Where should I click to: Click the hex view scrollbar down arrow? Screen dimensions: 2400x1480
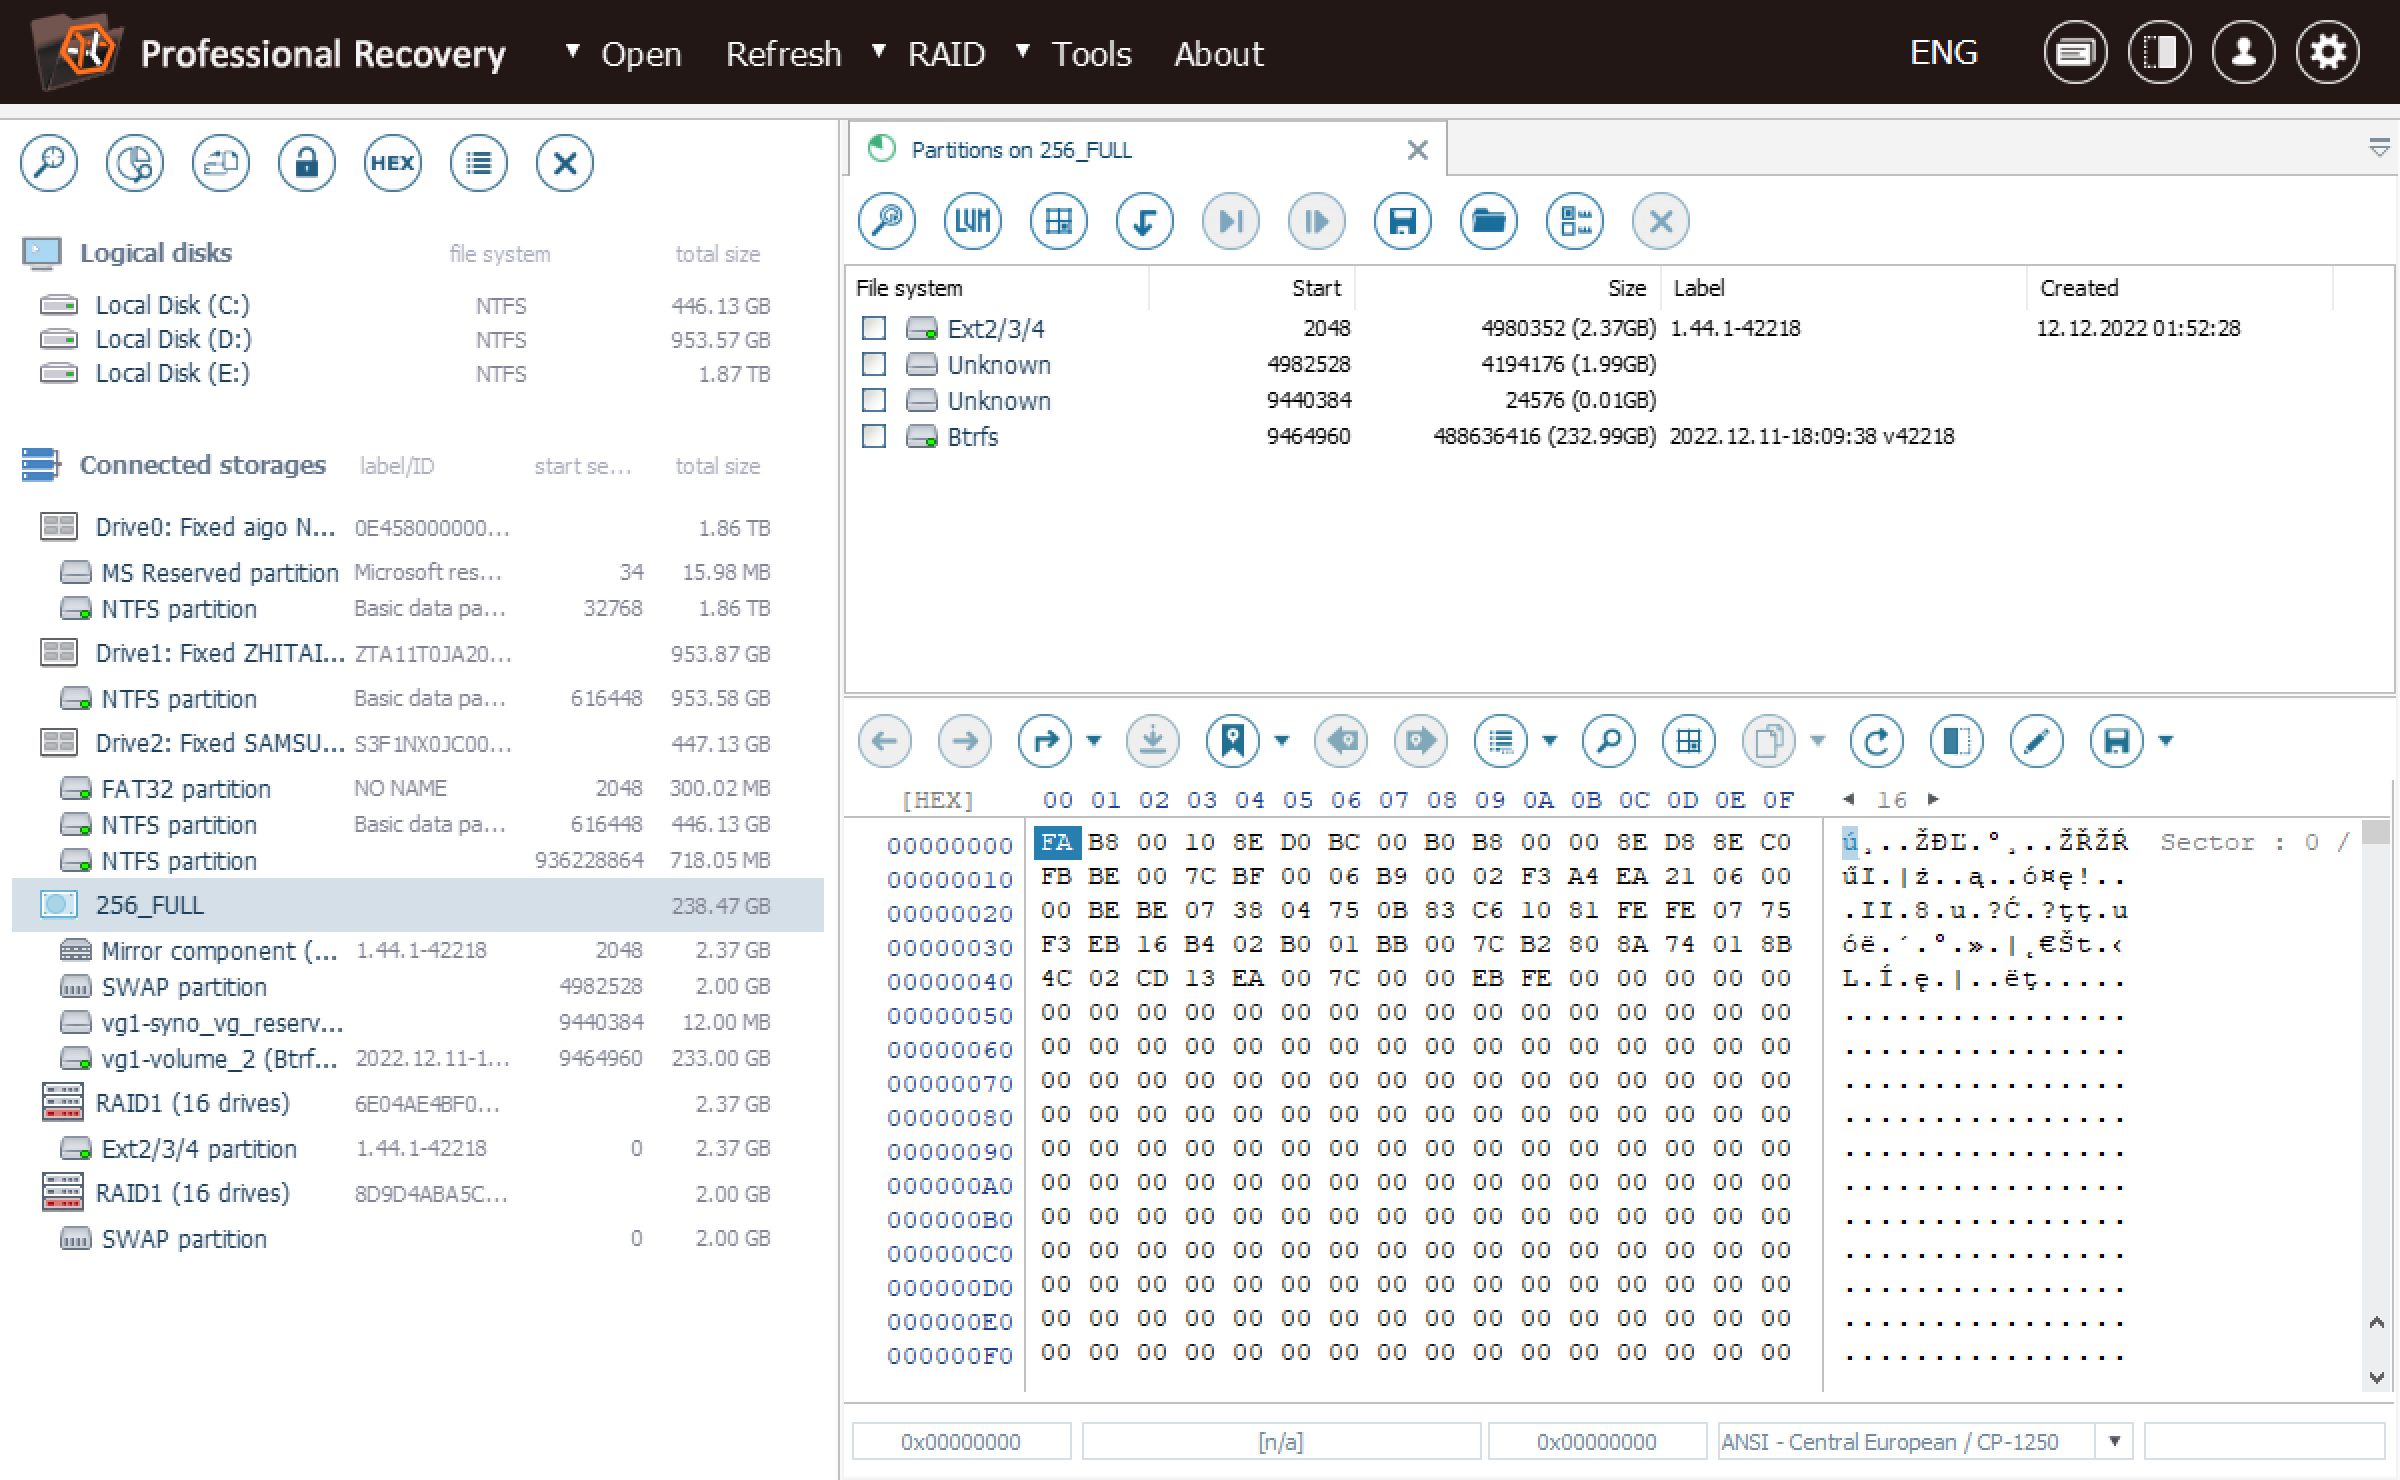point(2377,1377)
